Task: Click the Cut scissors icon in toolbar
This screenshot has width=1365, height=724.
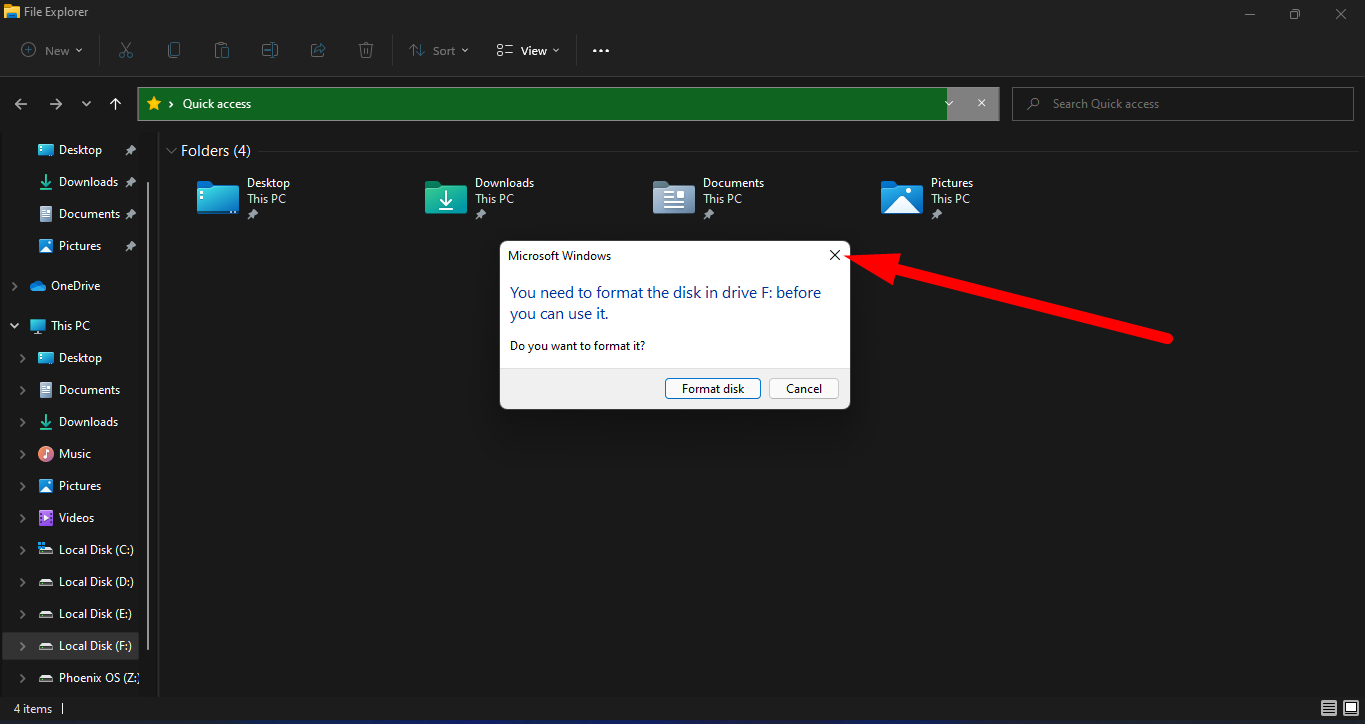Action: pos(126,50)
